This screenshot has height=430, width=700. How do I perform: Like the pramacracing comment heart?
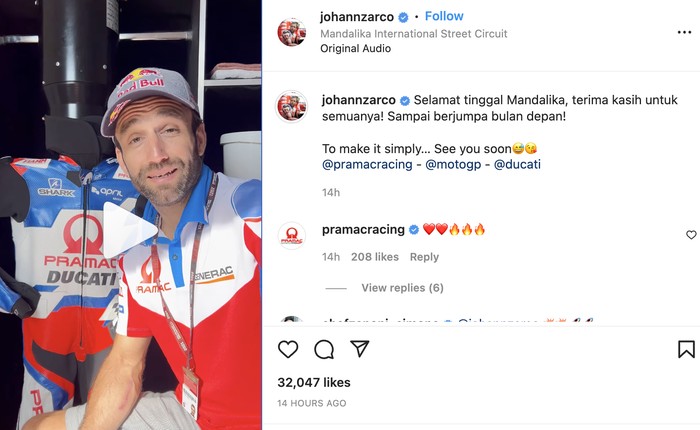click(691, 234)
